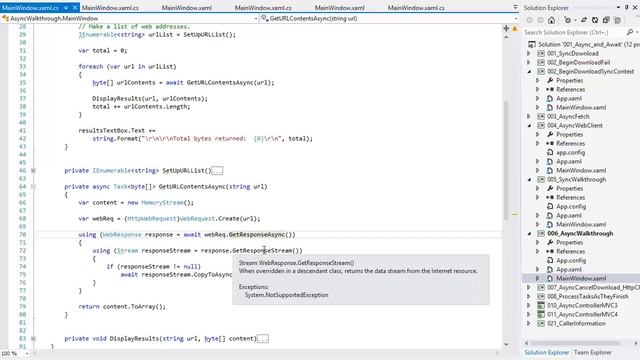Image resolution: width=640 pixels, height=360 pixels.
Task: Click MainWindow.xaml icon under 002_BeginDownloadSyncContext
Action: [x=550, y=107]
